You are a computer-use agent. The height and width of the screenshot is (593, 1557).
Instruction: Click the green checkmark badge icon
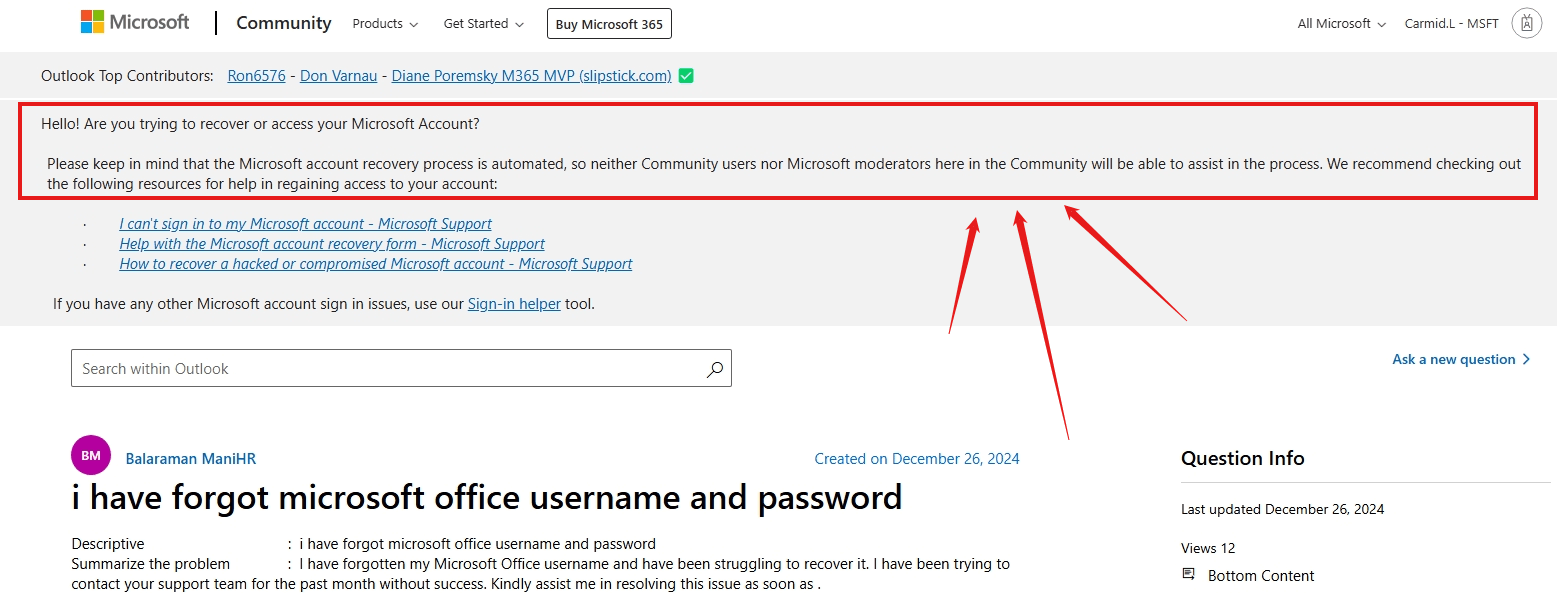tap(686, 75)
